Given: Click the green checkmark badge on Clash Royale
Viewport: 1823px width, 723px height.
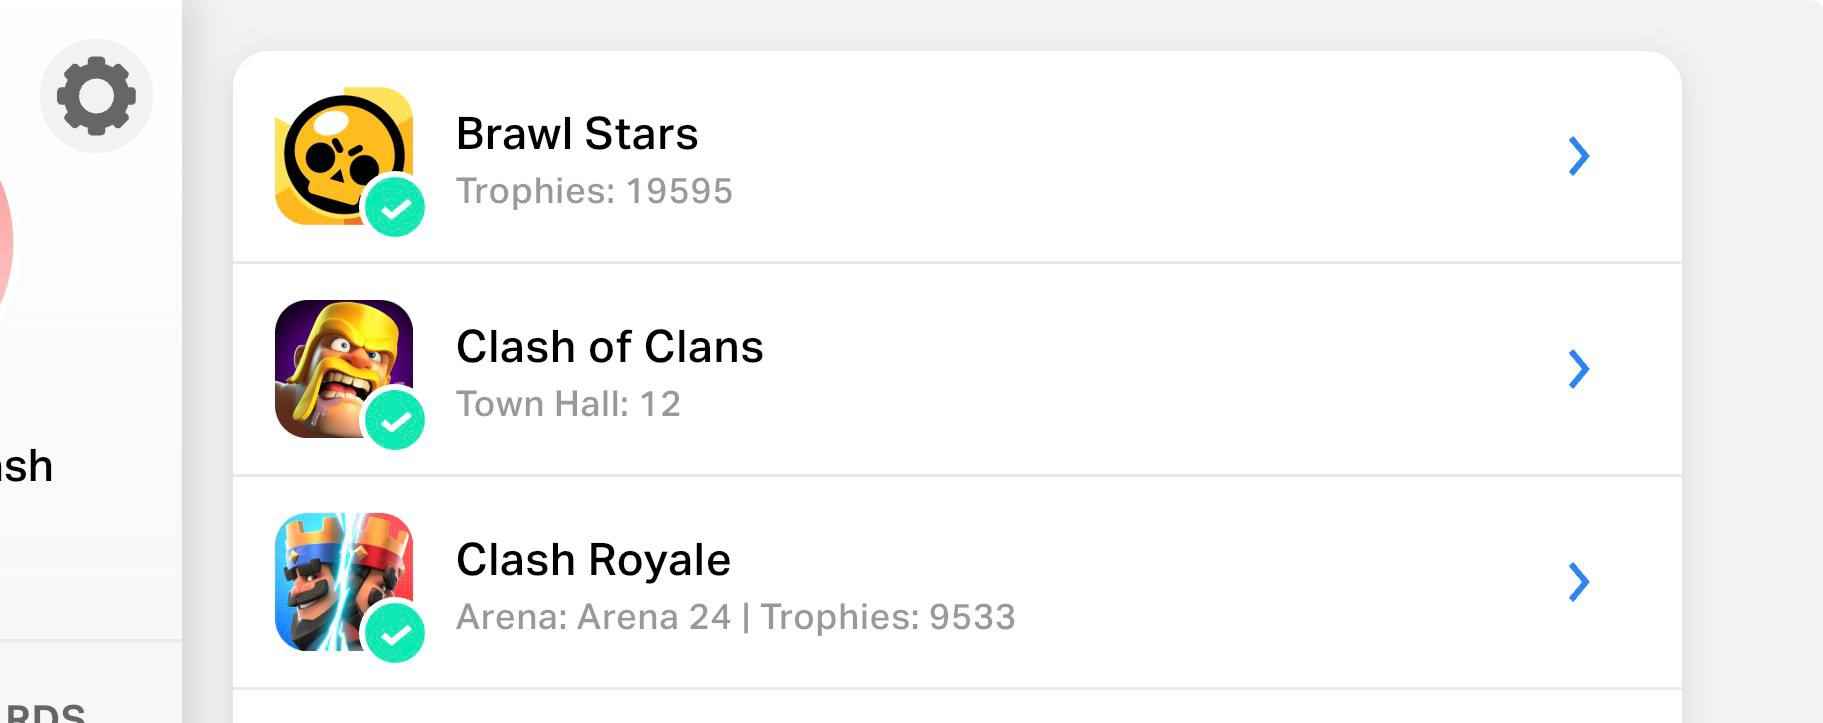Looking at the screenshot, I should 395,634.
